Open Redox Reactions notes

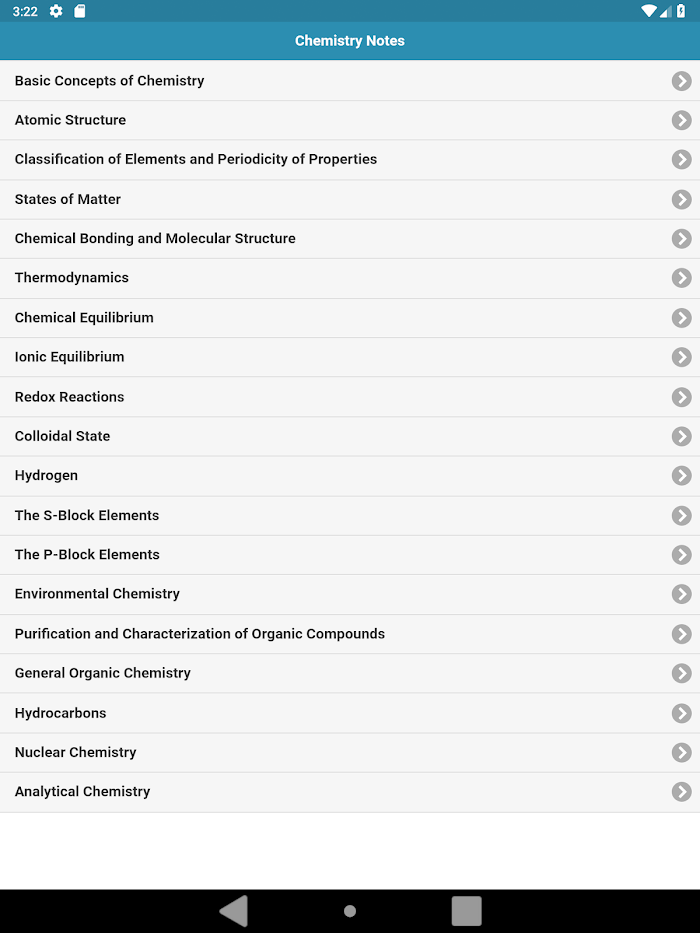[350, 397]
